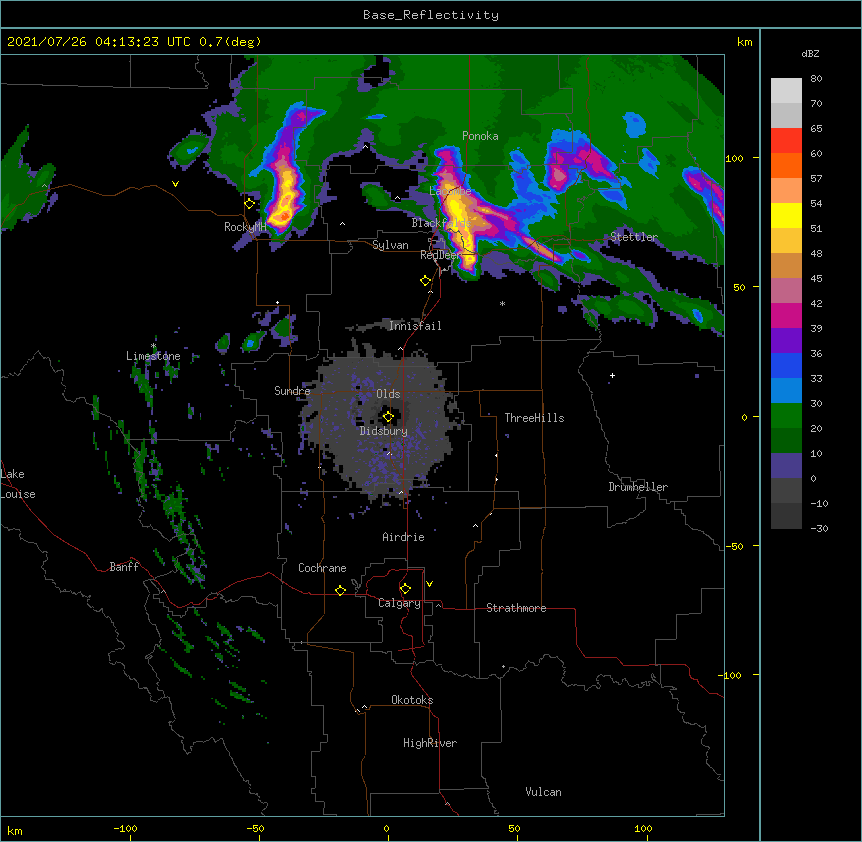The image size is (862, 842).
Task: Select the ThreeHills town label
Action: (534, 418)
